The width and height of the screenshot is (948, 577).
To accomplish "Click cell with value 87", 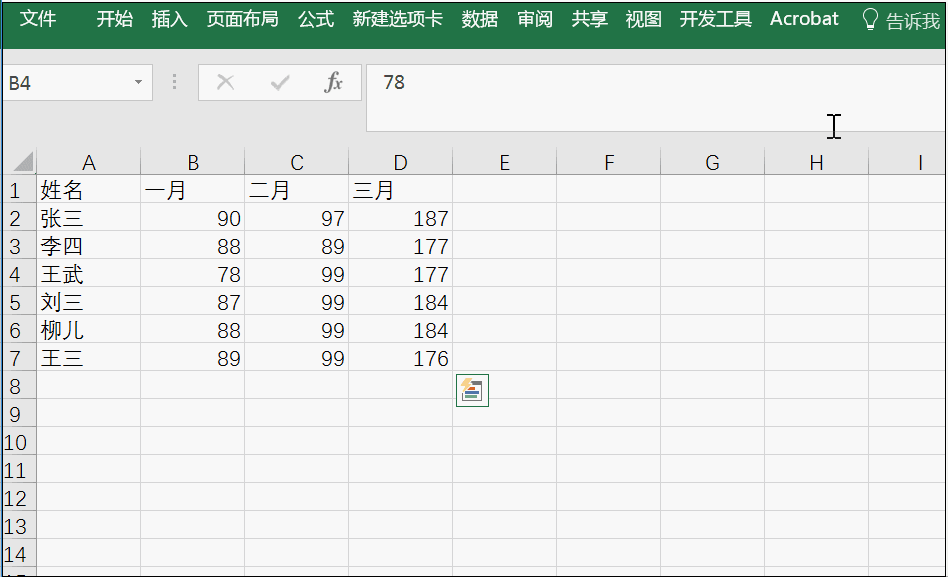I will pos(193,302).
